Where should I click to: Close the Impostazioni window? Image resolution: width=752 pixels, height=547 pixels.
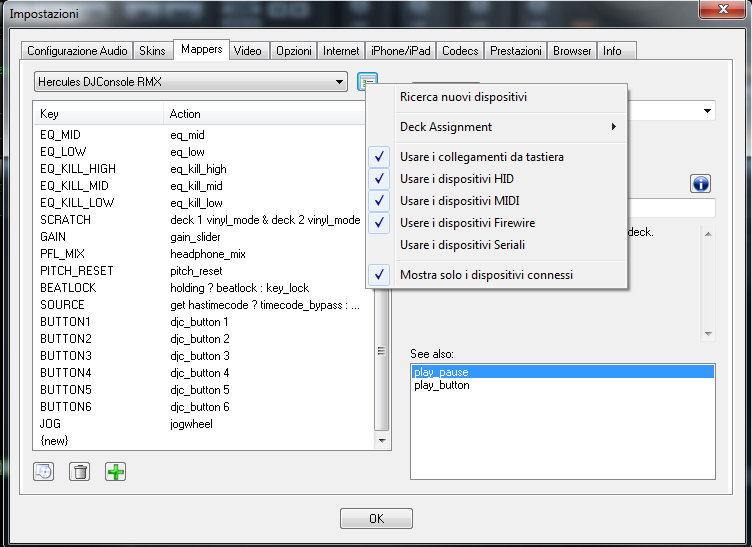[722, 9]
